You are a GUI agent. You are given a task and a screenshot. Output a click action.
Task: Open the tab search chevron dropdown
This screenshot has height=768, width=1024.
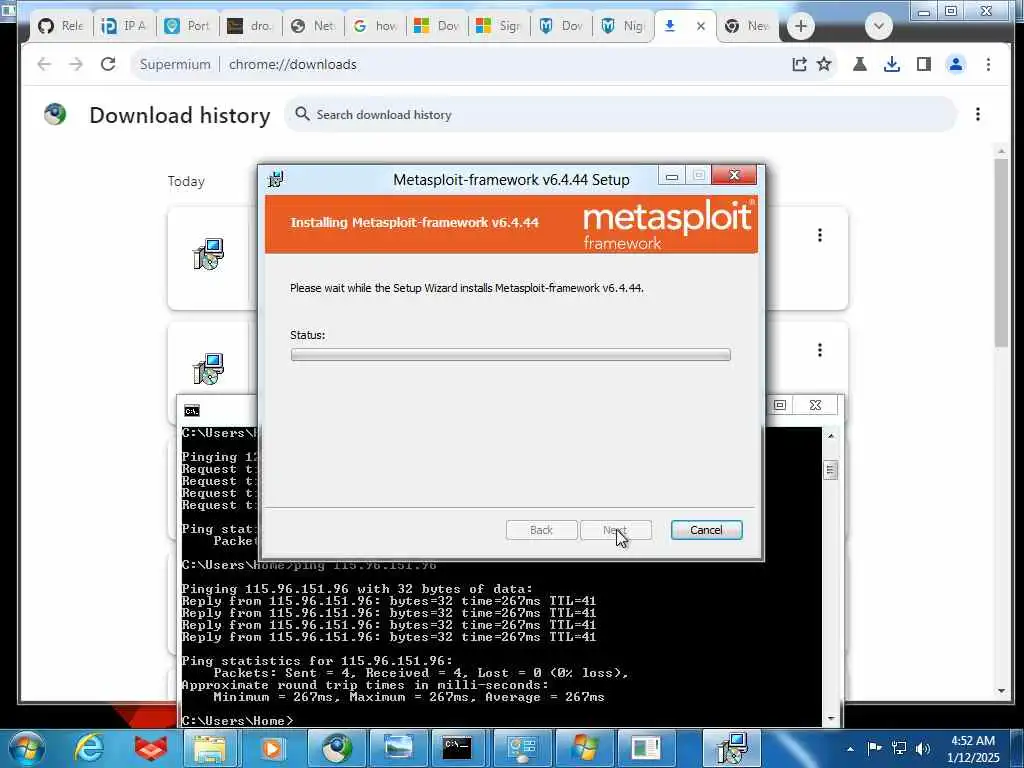(878, 26)
